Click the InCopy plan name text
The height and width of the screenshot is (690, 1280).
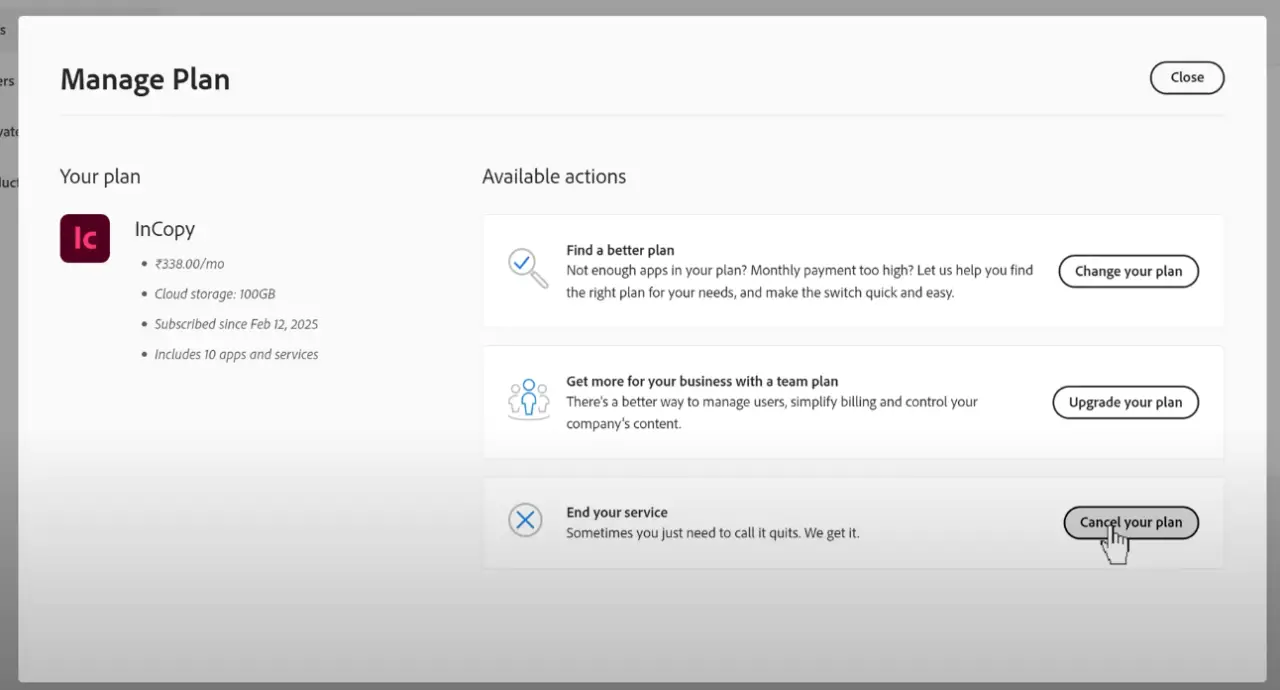[x=164, y=229]
